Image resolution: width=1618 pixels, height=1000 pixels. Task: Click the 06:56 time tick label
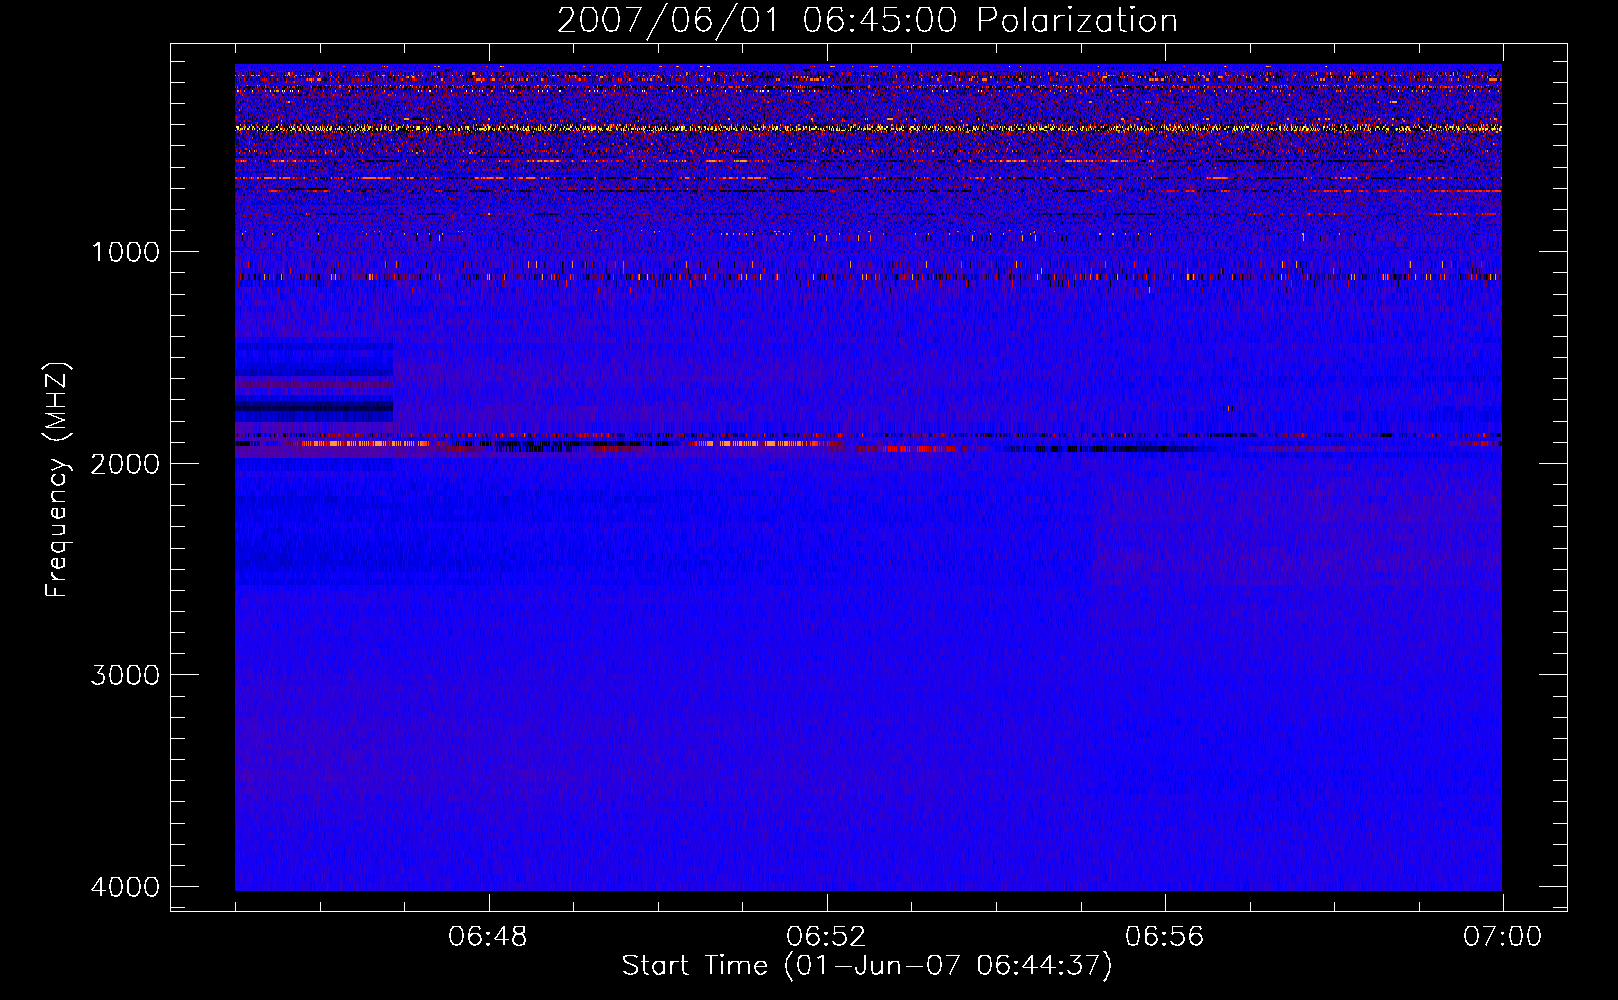click(x=1164, y=937)
